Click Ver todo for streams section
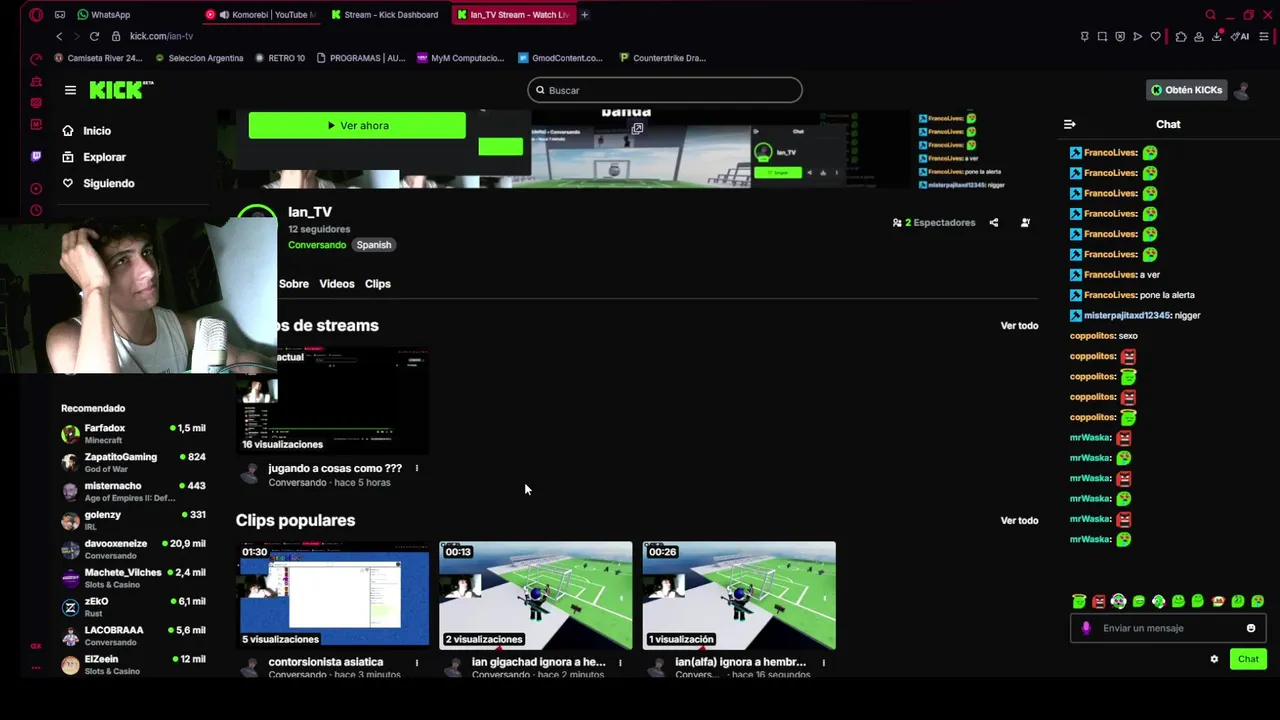This screenshot has height=720, width=1280. pos(1019,326)
